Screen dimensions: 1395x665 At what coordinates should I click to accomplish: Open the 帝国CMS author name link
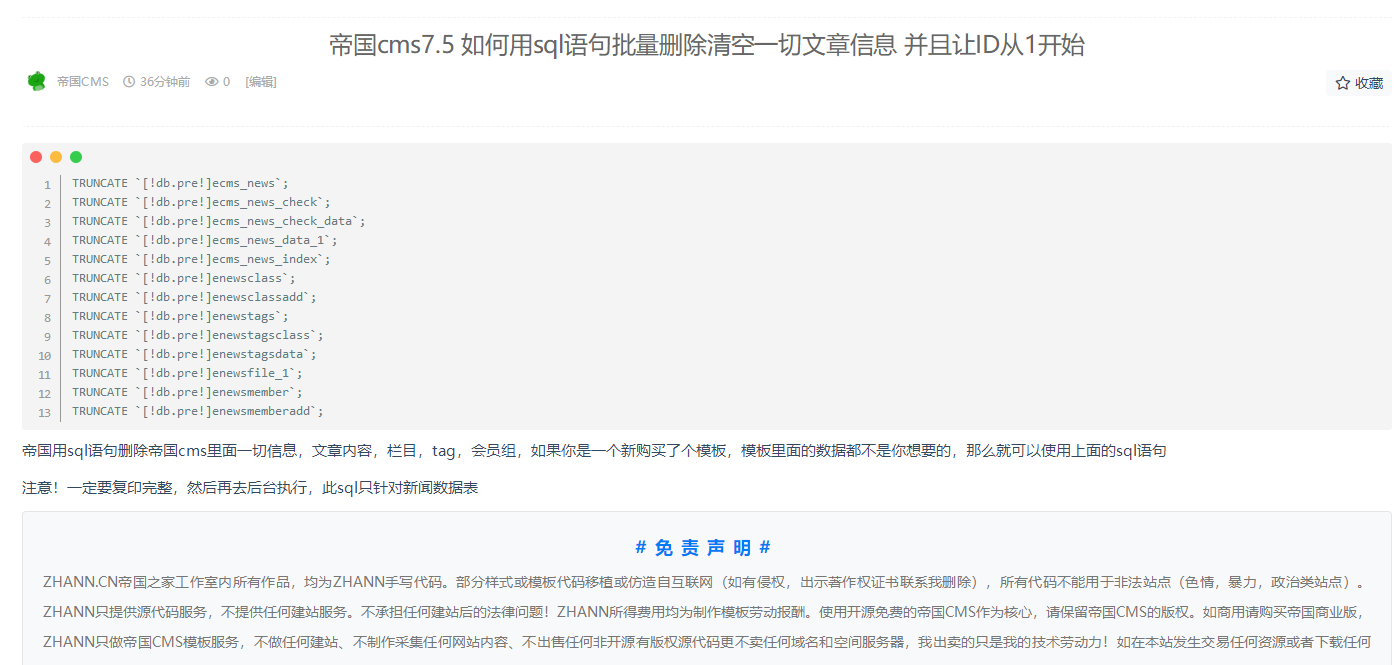(x=85, y=82)
